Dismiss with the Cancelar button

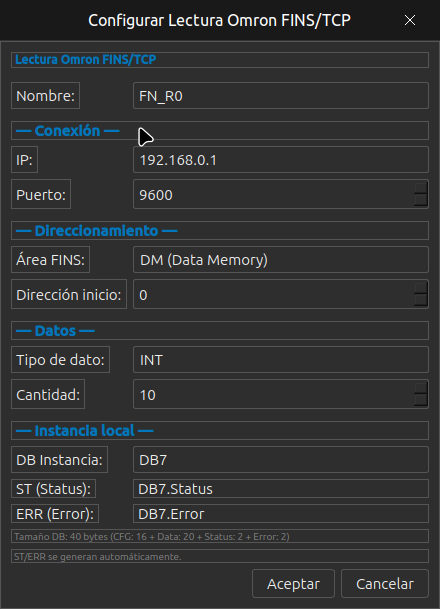click(x=385, y=583)
